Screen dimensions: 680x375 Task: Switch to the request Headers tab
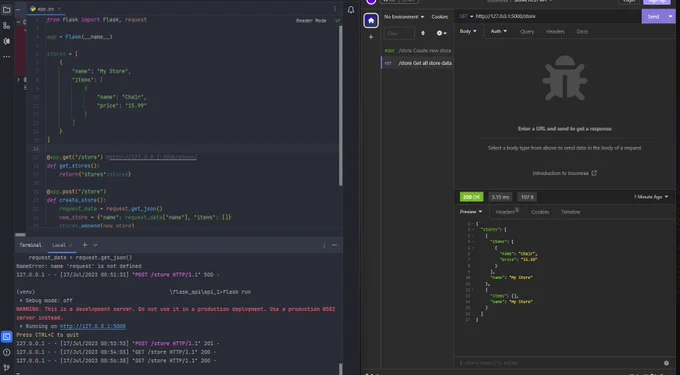click(x=555, y=32)
